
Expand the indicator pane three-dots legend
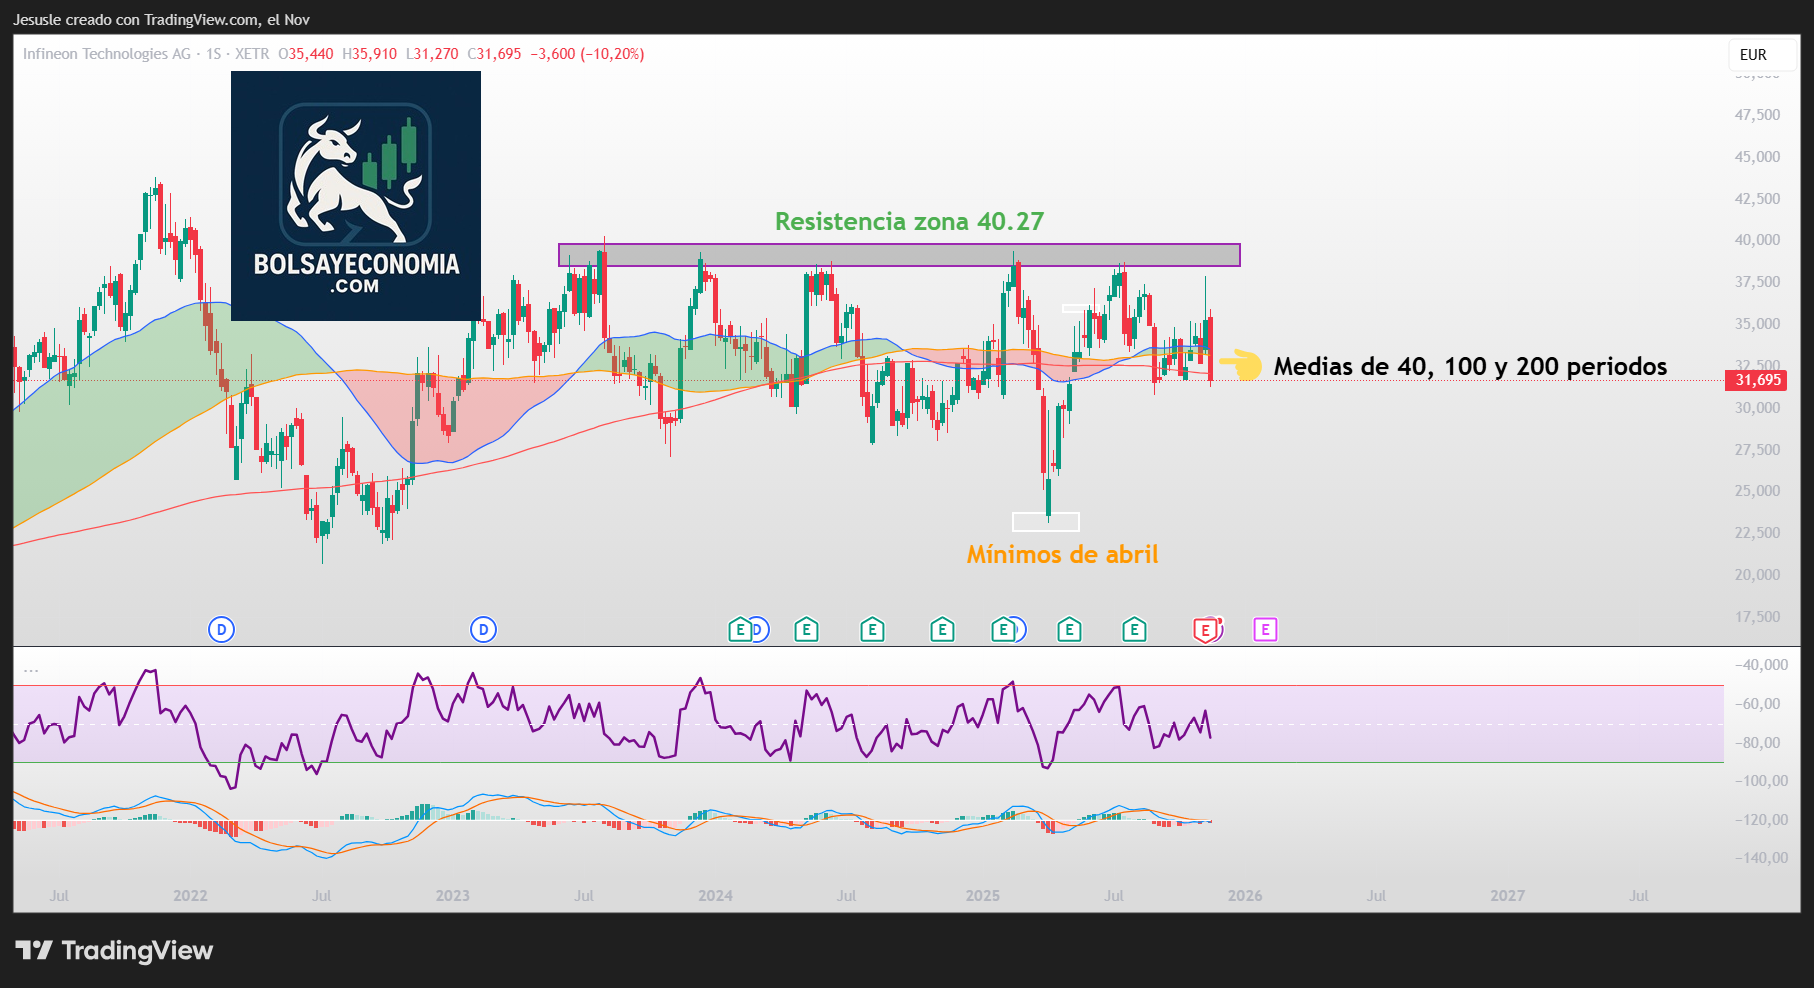pos(31,671)
